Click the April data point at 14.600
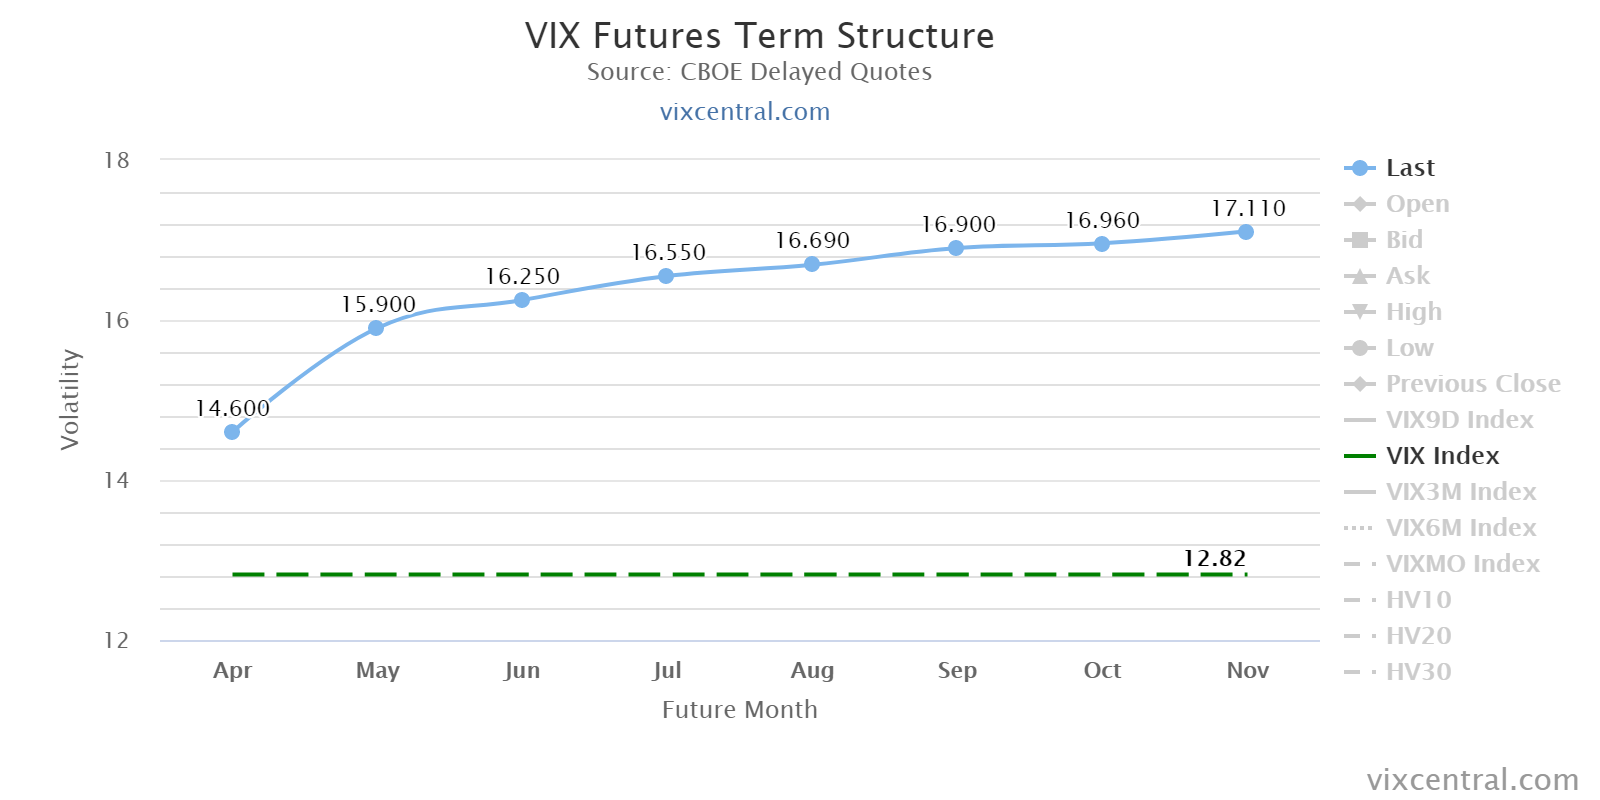 click(232, 432)
